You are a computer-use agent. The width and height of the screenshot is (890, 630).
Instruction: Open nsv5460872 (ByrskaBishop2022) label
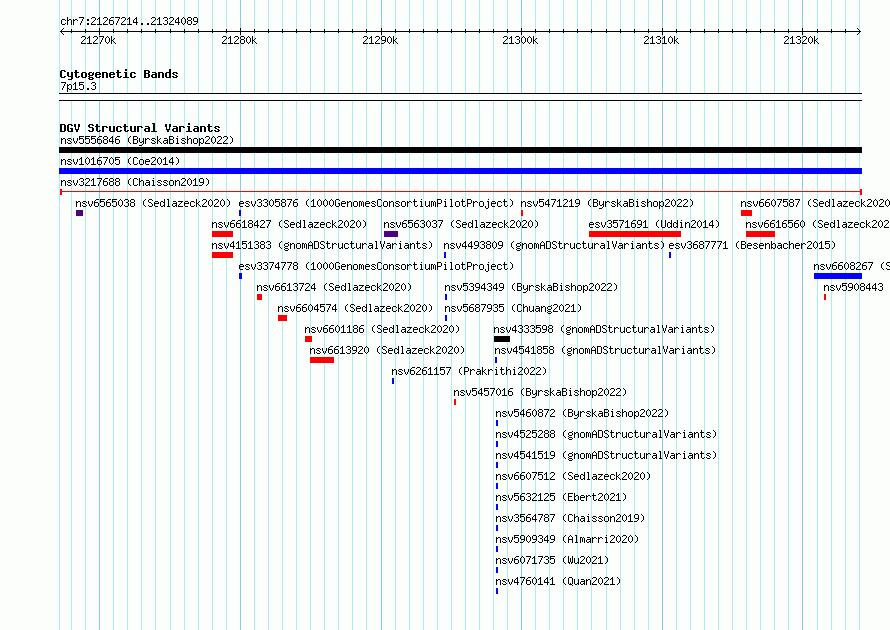[x=582, y=413]
